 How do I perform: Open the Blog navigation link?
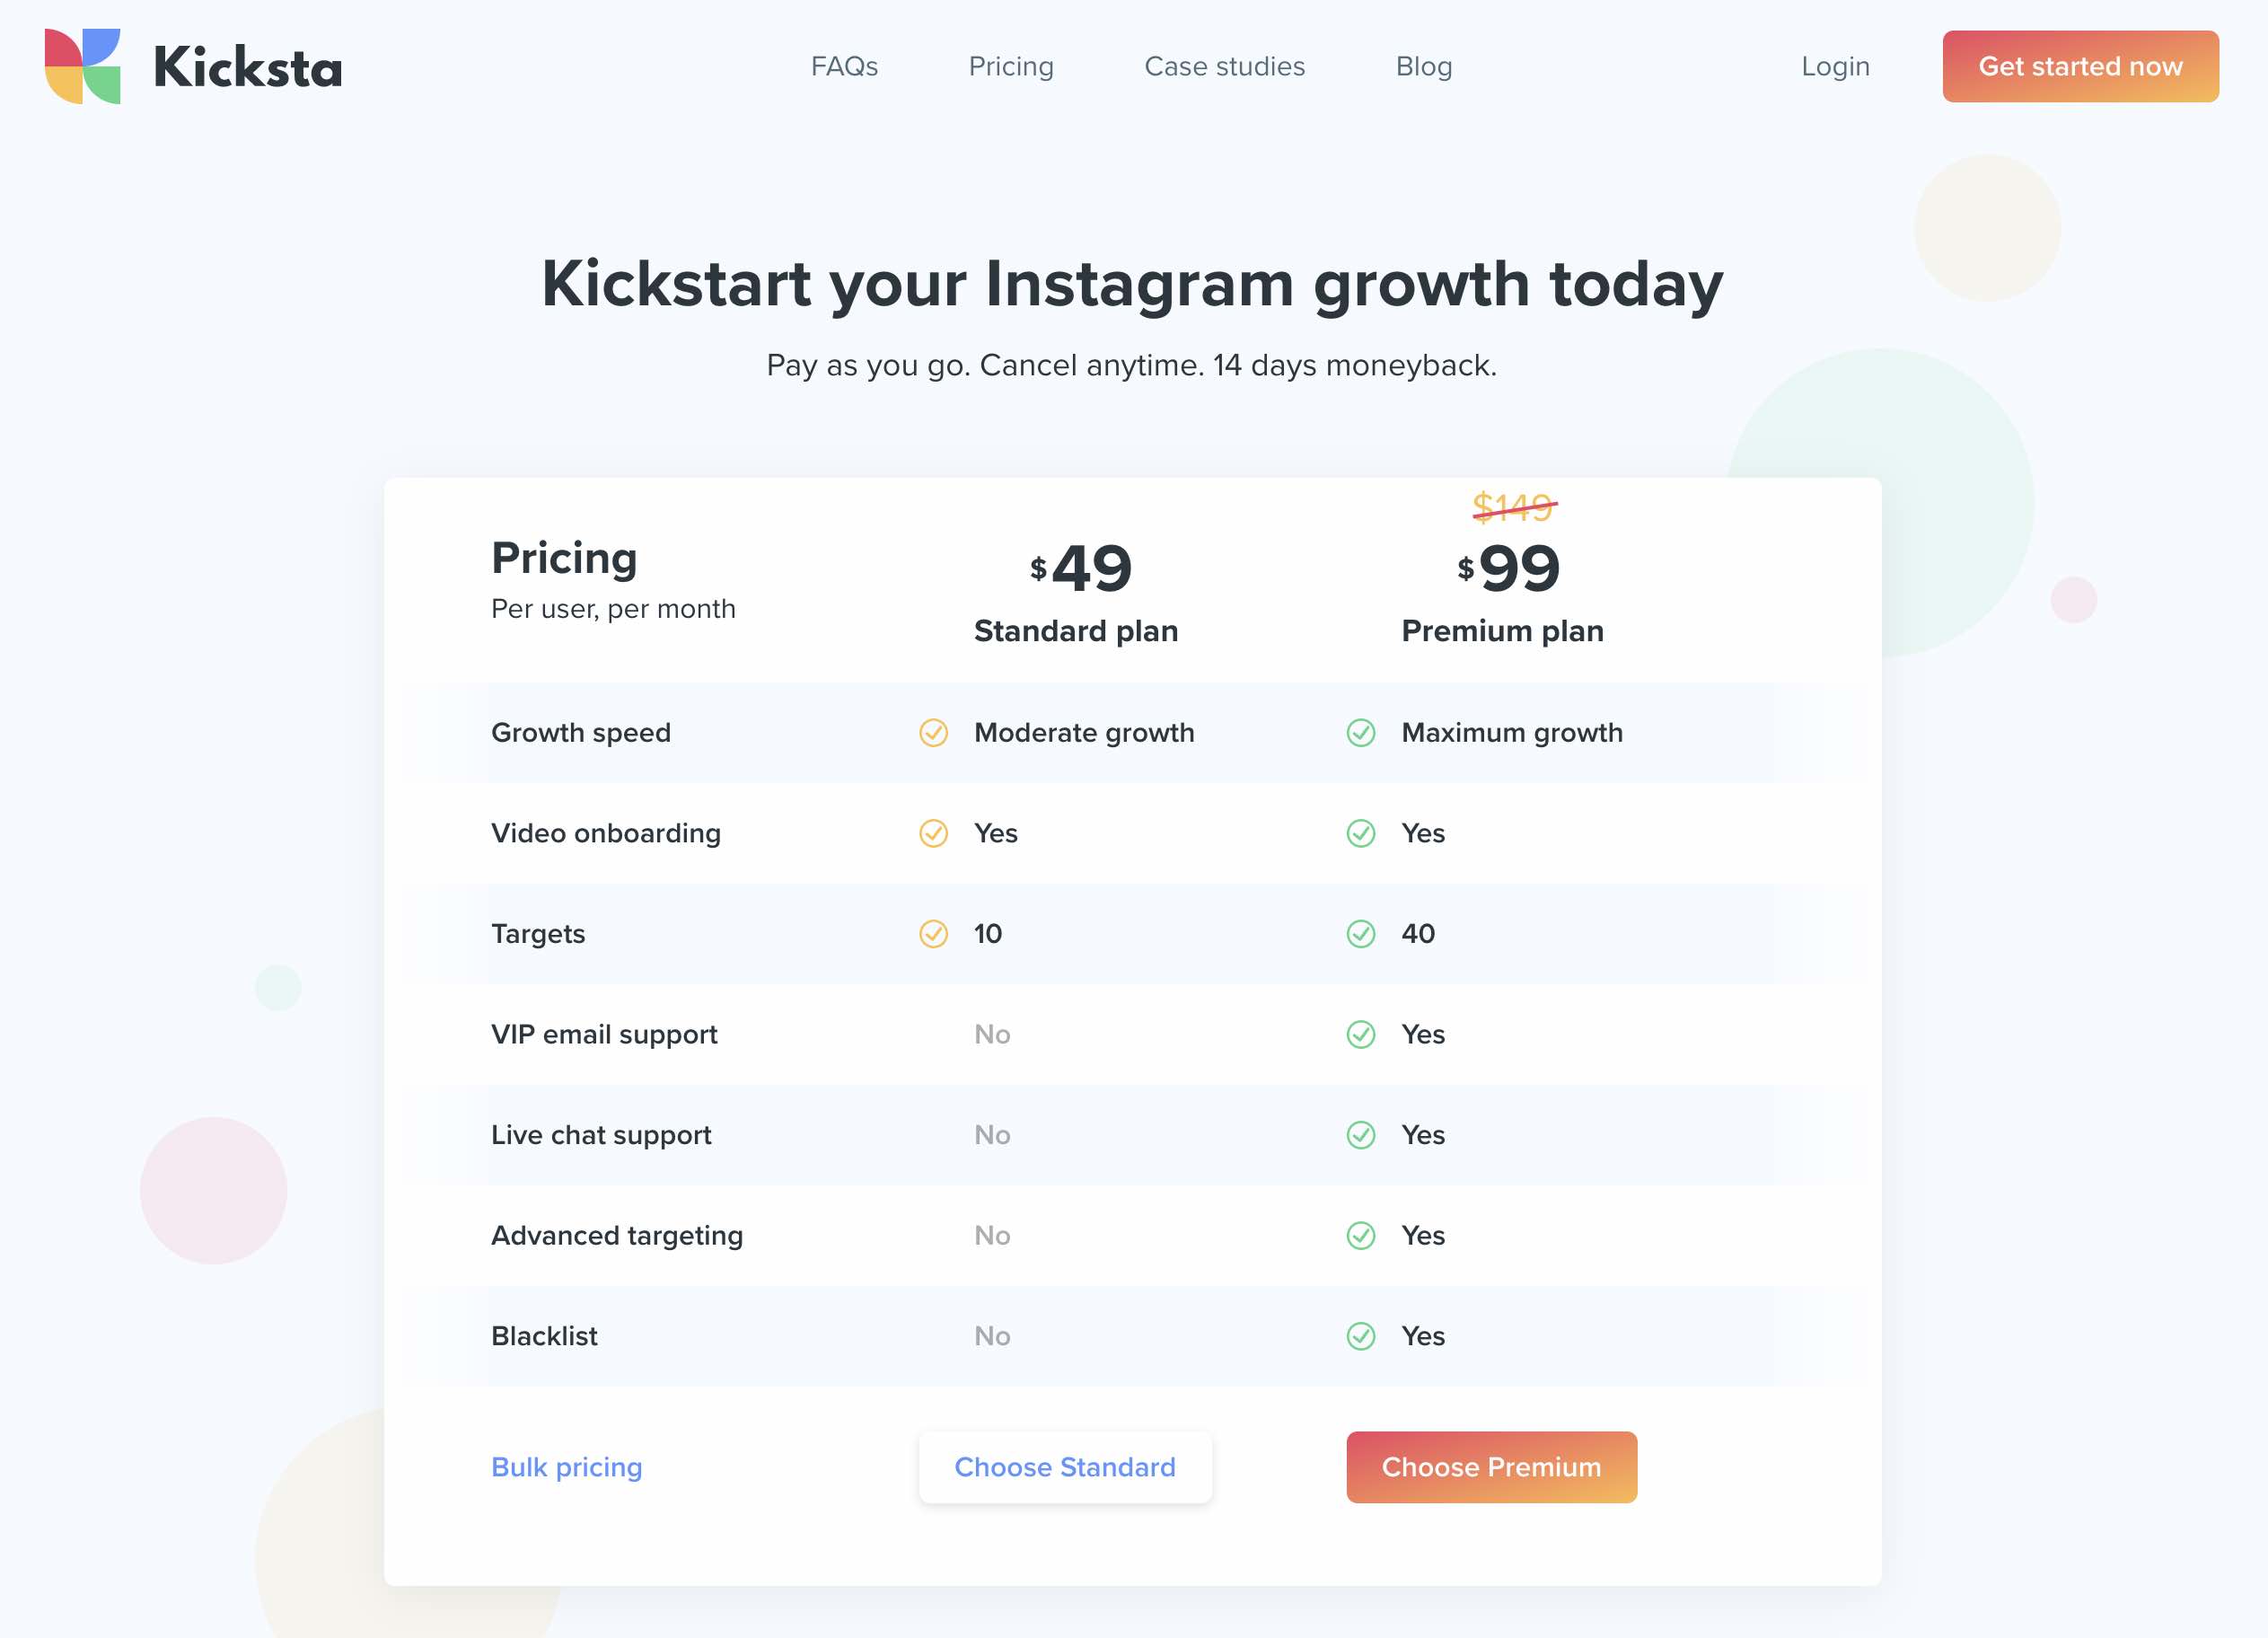1424,66
